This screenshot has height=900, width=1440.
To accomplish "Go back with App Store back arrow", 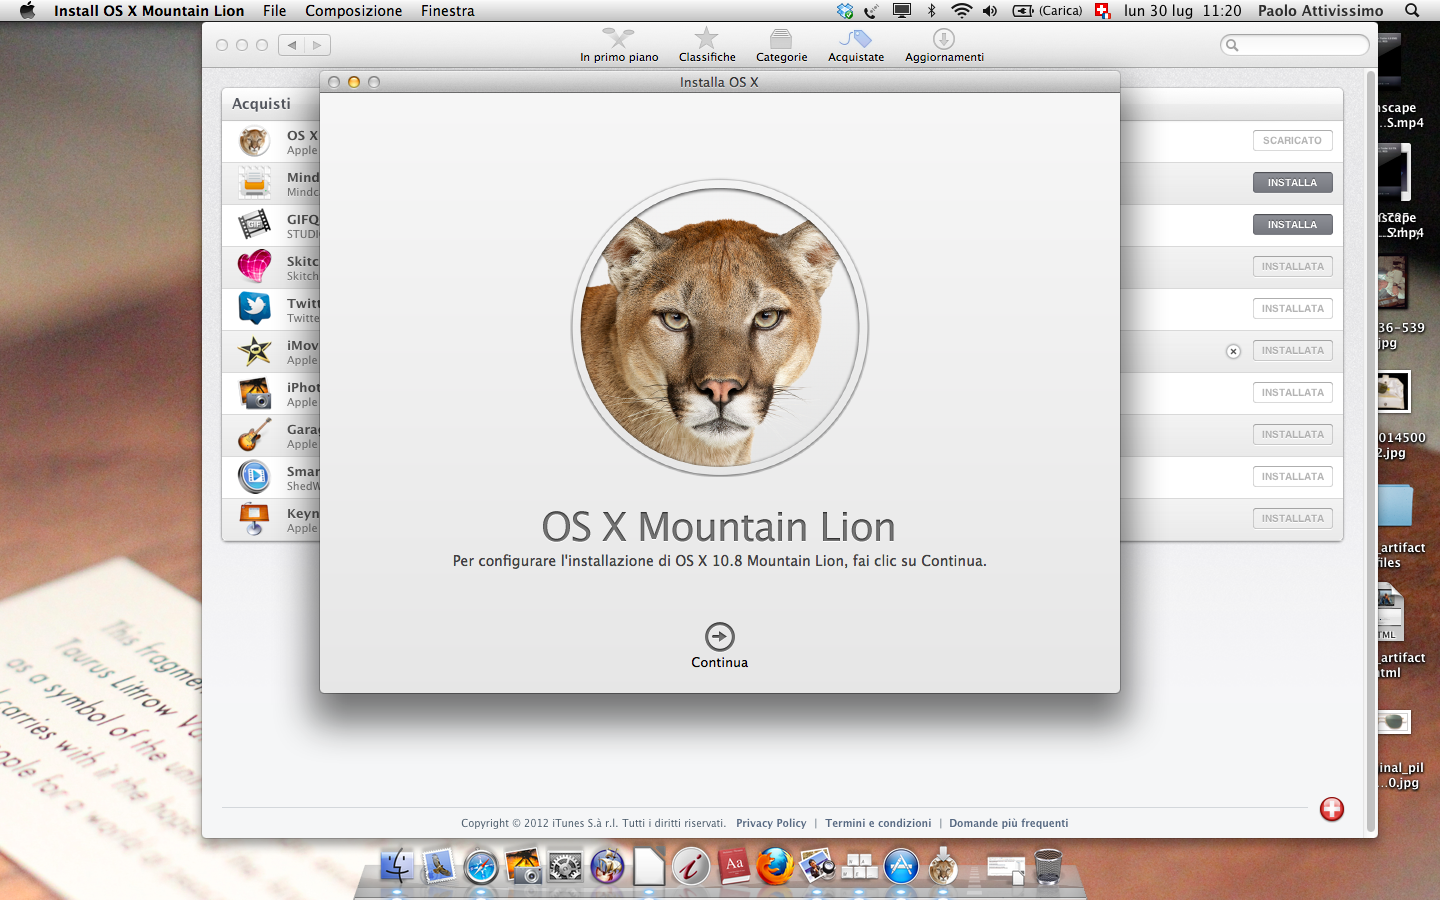I will point(292,45).
